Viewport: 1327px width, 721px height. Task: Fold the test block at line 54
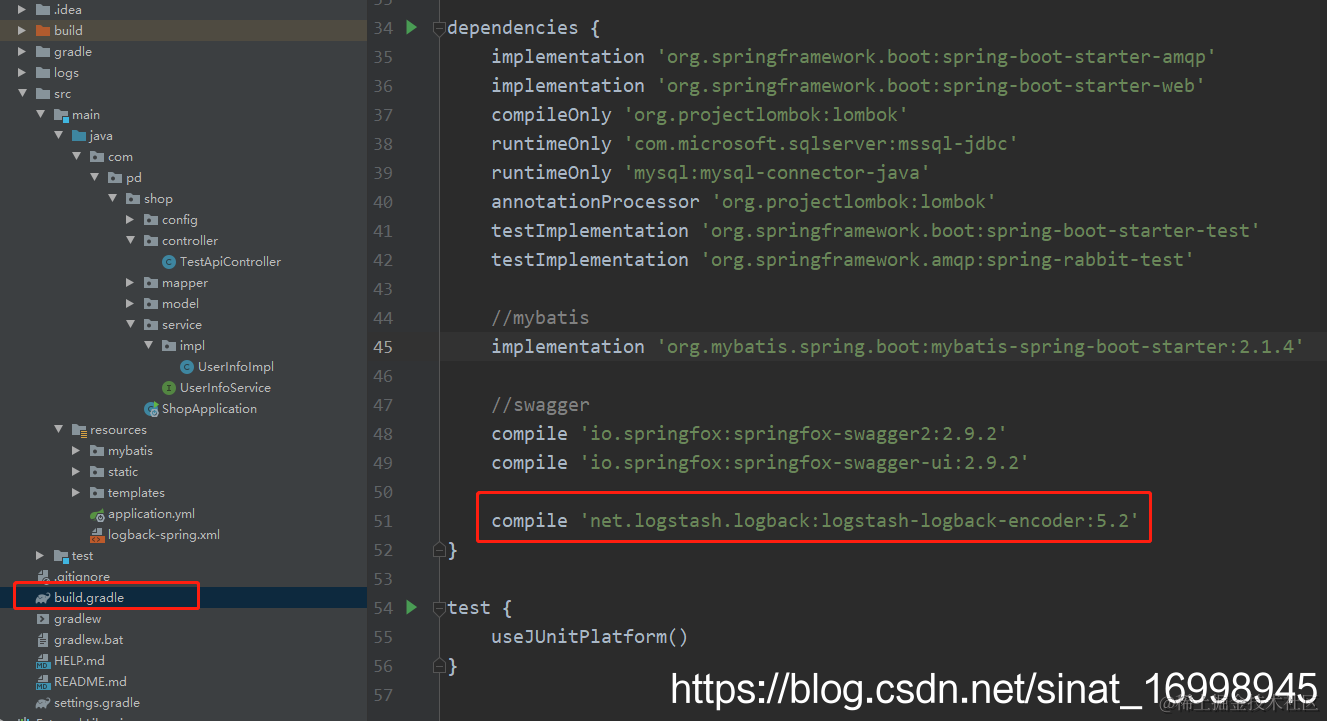tap(438, 607)
